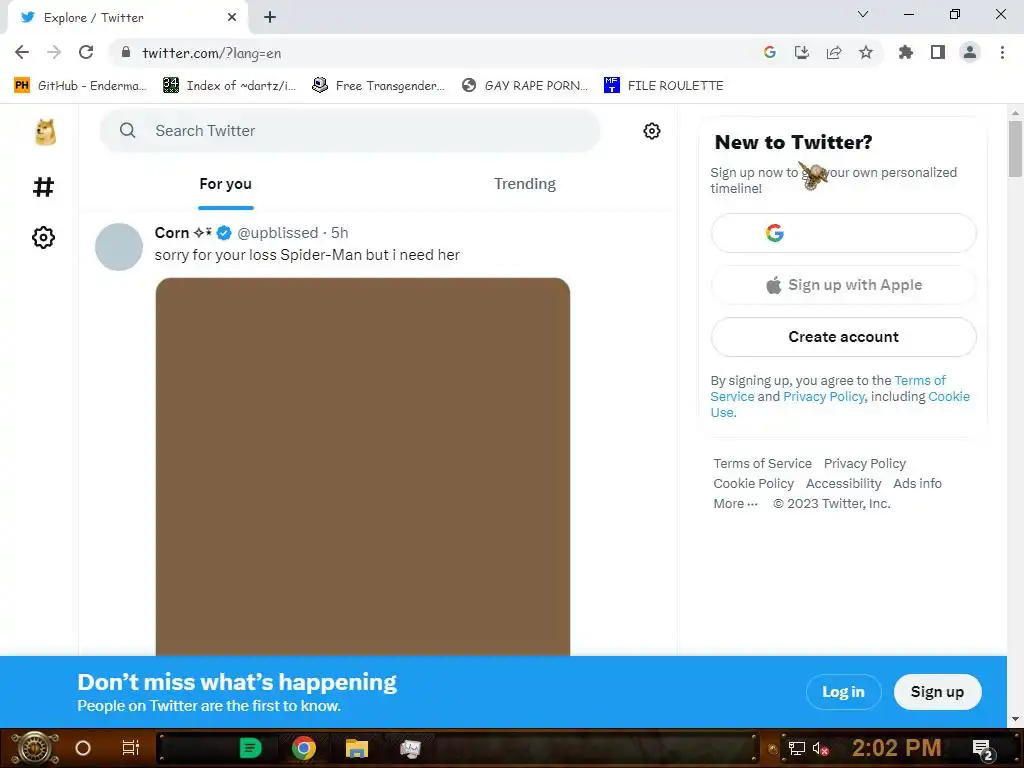Image resolution: width=1024 pixels, height=768 pixels.
Task: Open the Chrome extensions puzzle icon
Action: (x=905, y=52)
